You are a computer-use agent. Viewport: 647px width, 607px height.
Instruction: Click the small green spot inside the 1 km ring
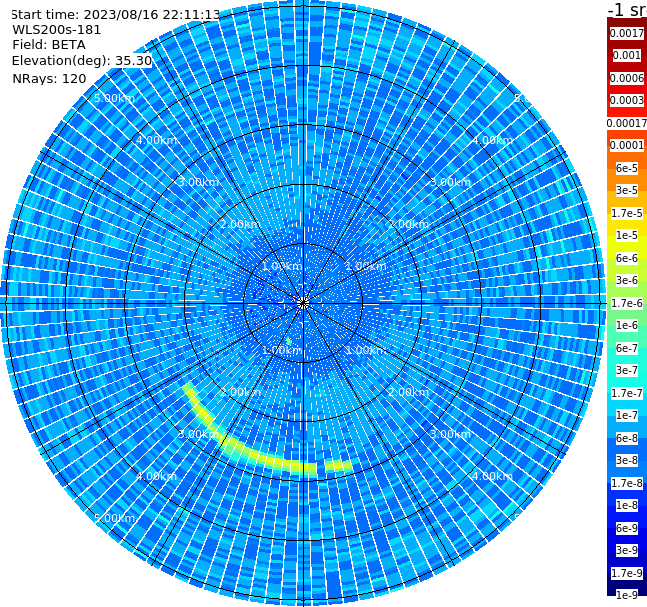coord(289,341)
